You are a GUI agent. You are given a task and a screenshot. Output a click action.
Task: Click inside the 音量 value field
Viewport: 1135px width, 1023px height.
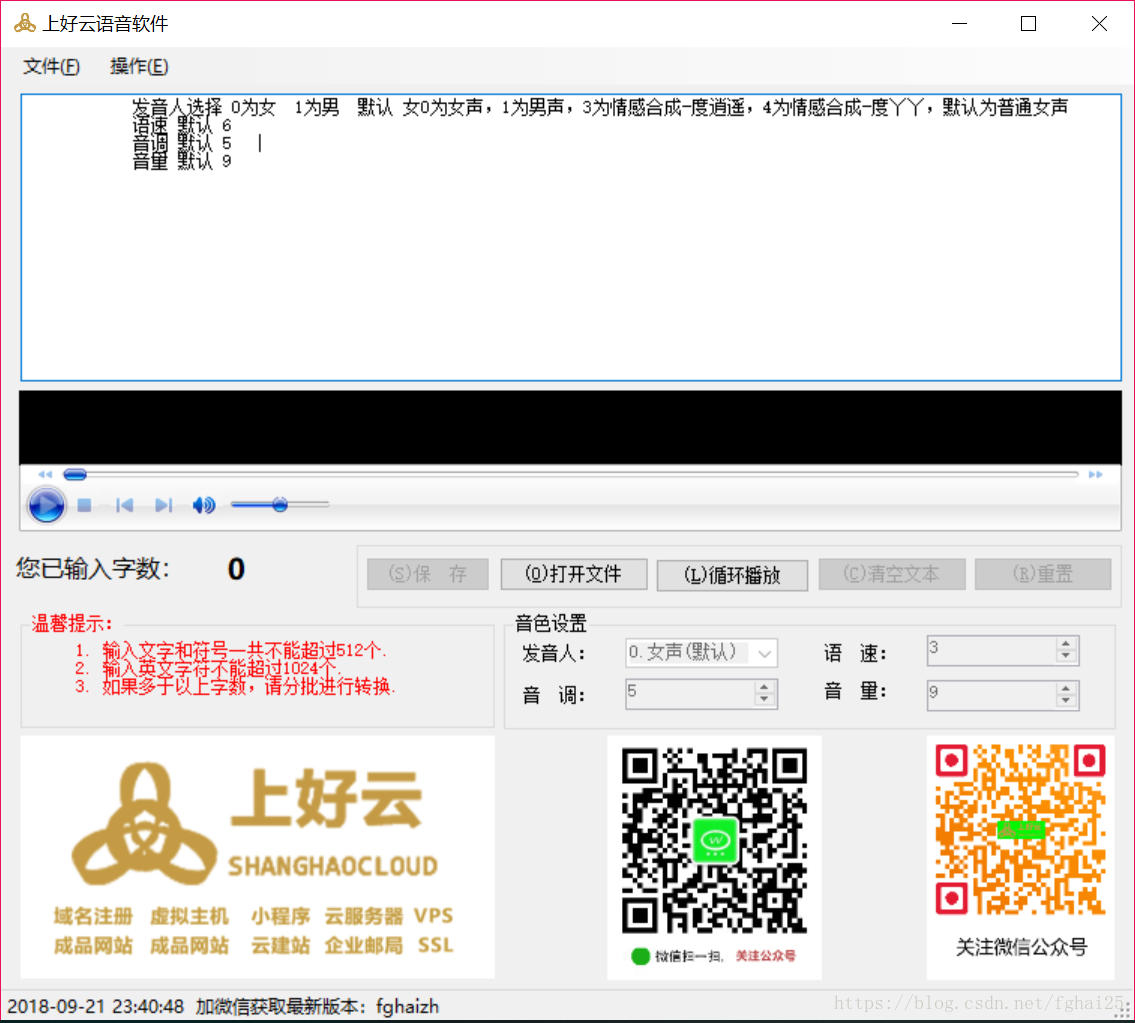pos(991,695)
